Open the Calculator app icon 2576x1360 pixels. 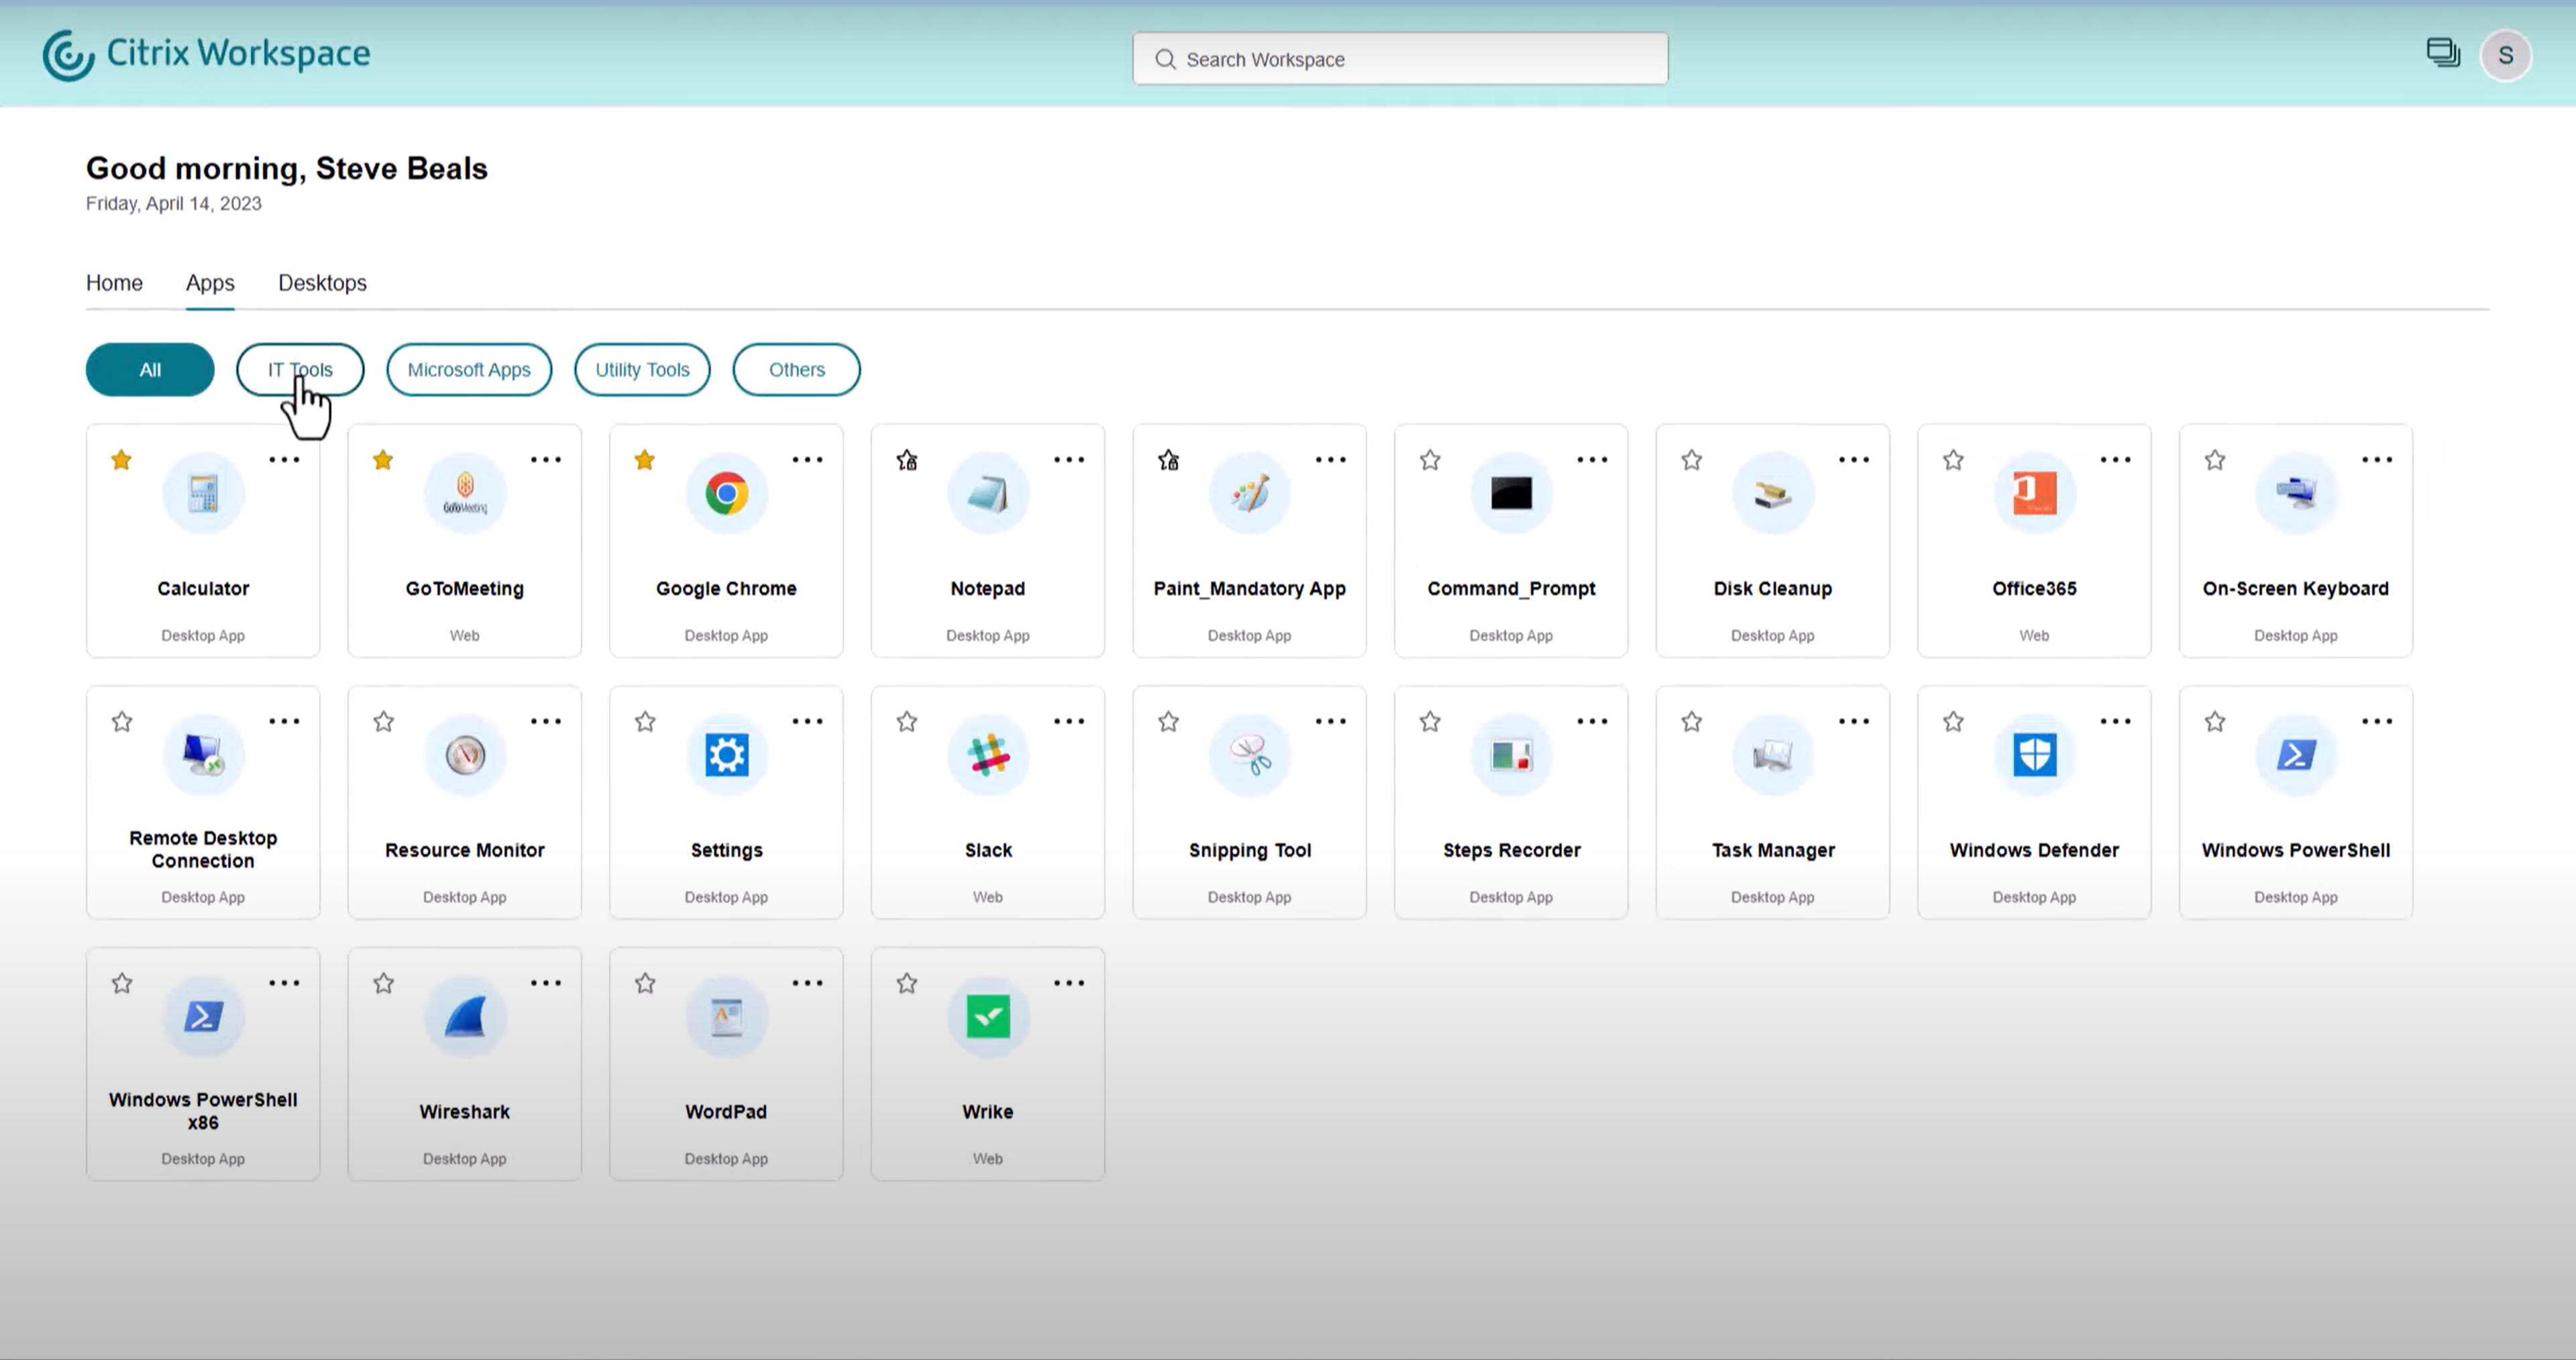click(203, 493)
